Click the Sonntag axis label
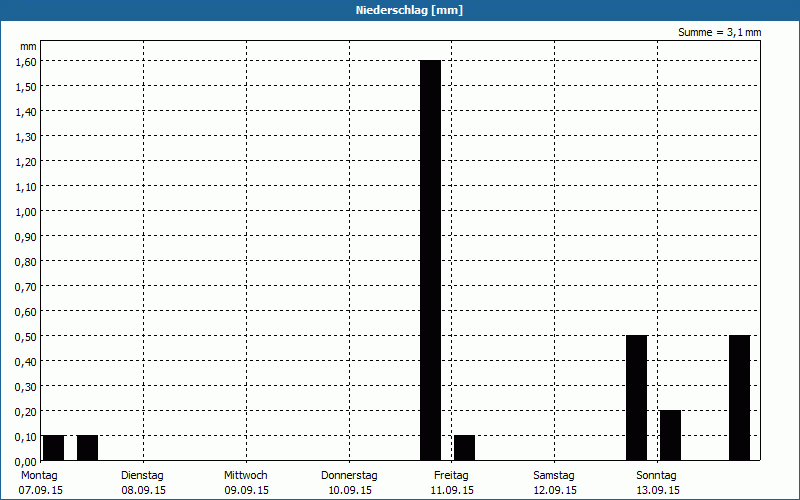Screen dimensions: 800x500 [x=656, y=475]
